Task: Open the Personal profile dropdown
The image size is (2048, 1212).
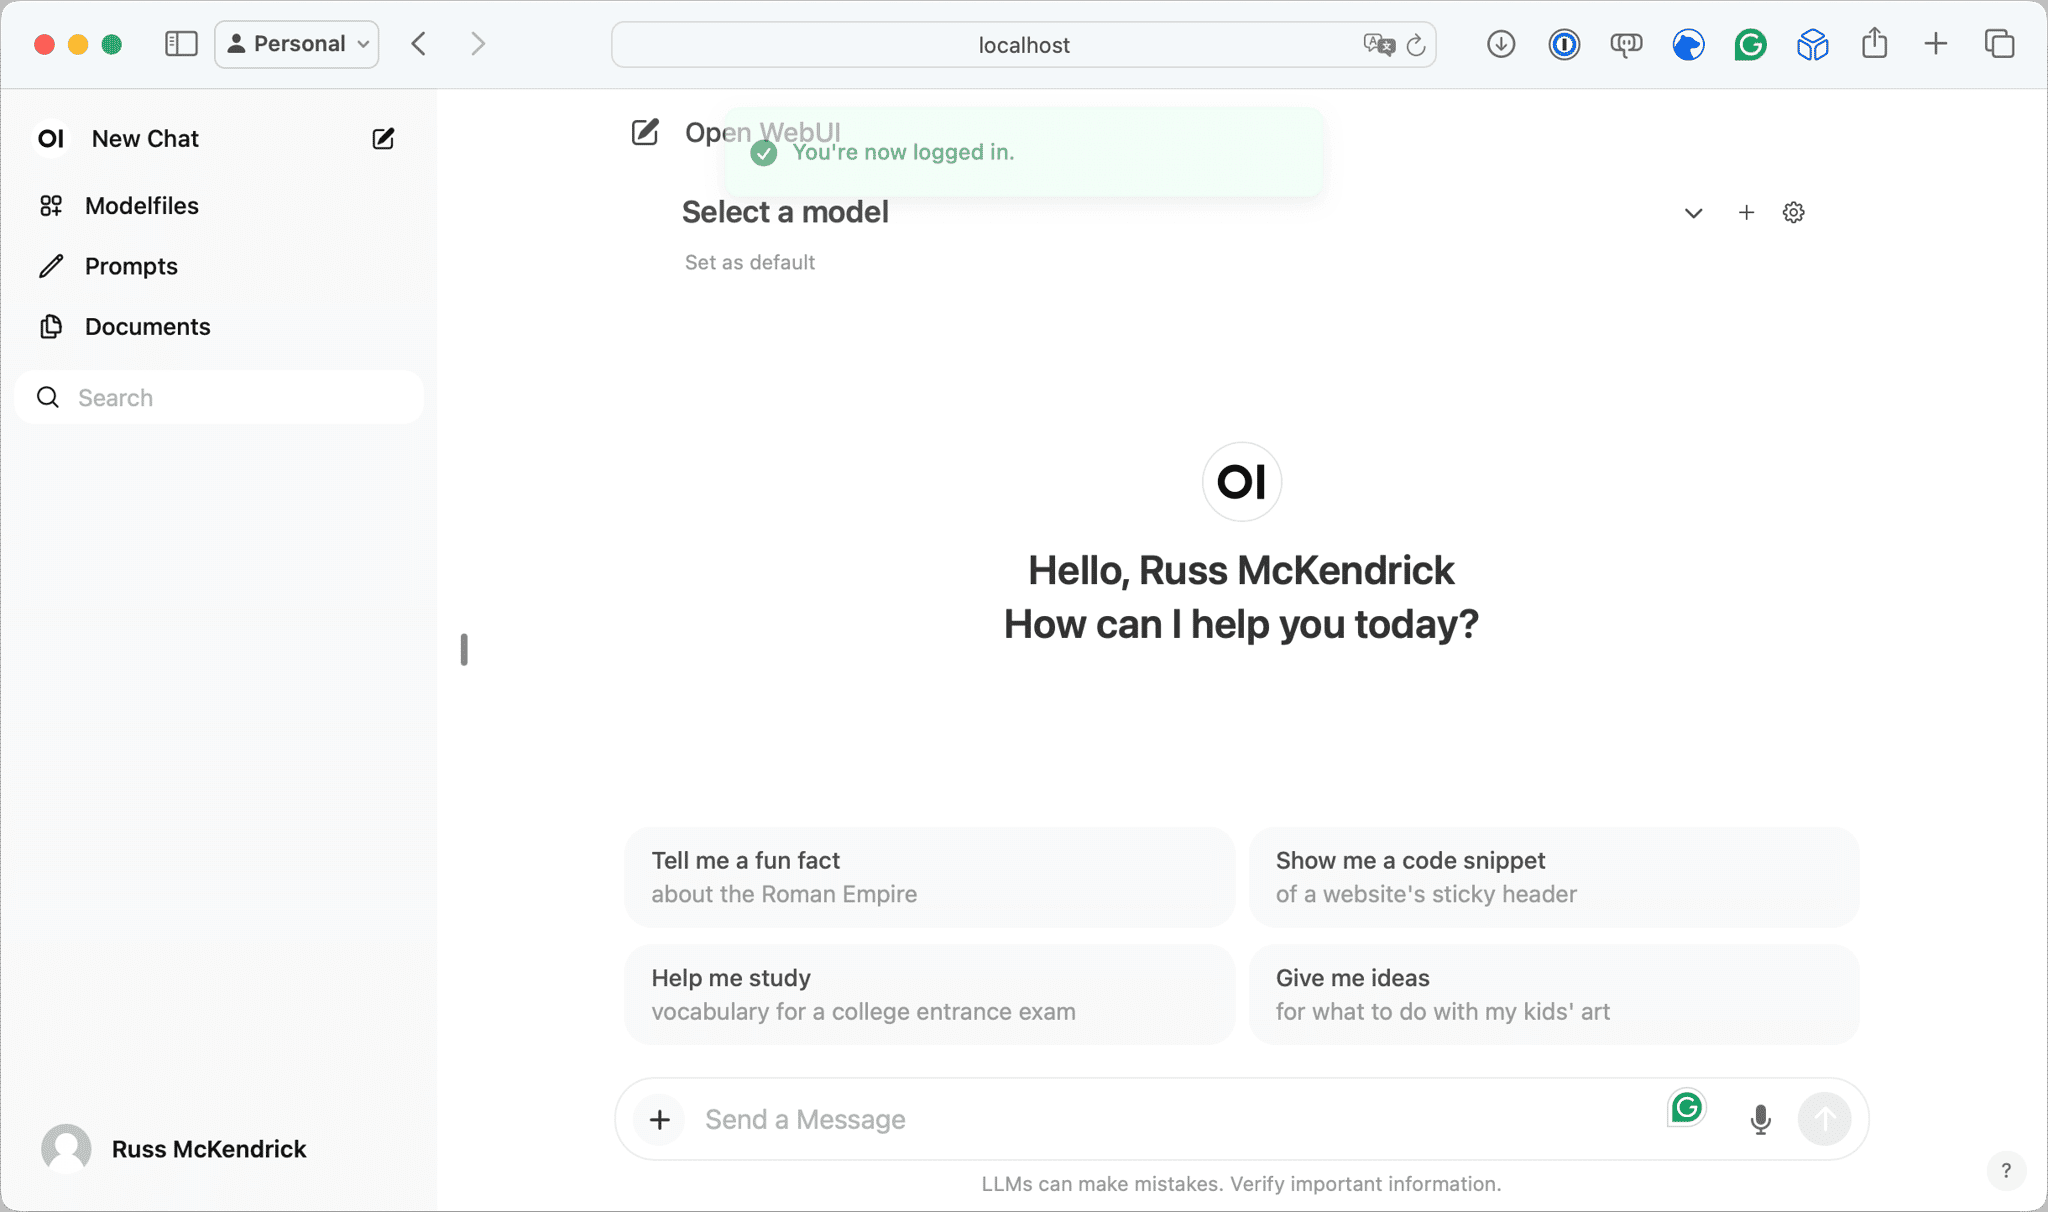Action: [297, 44]
